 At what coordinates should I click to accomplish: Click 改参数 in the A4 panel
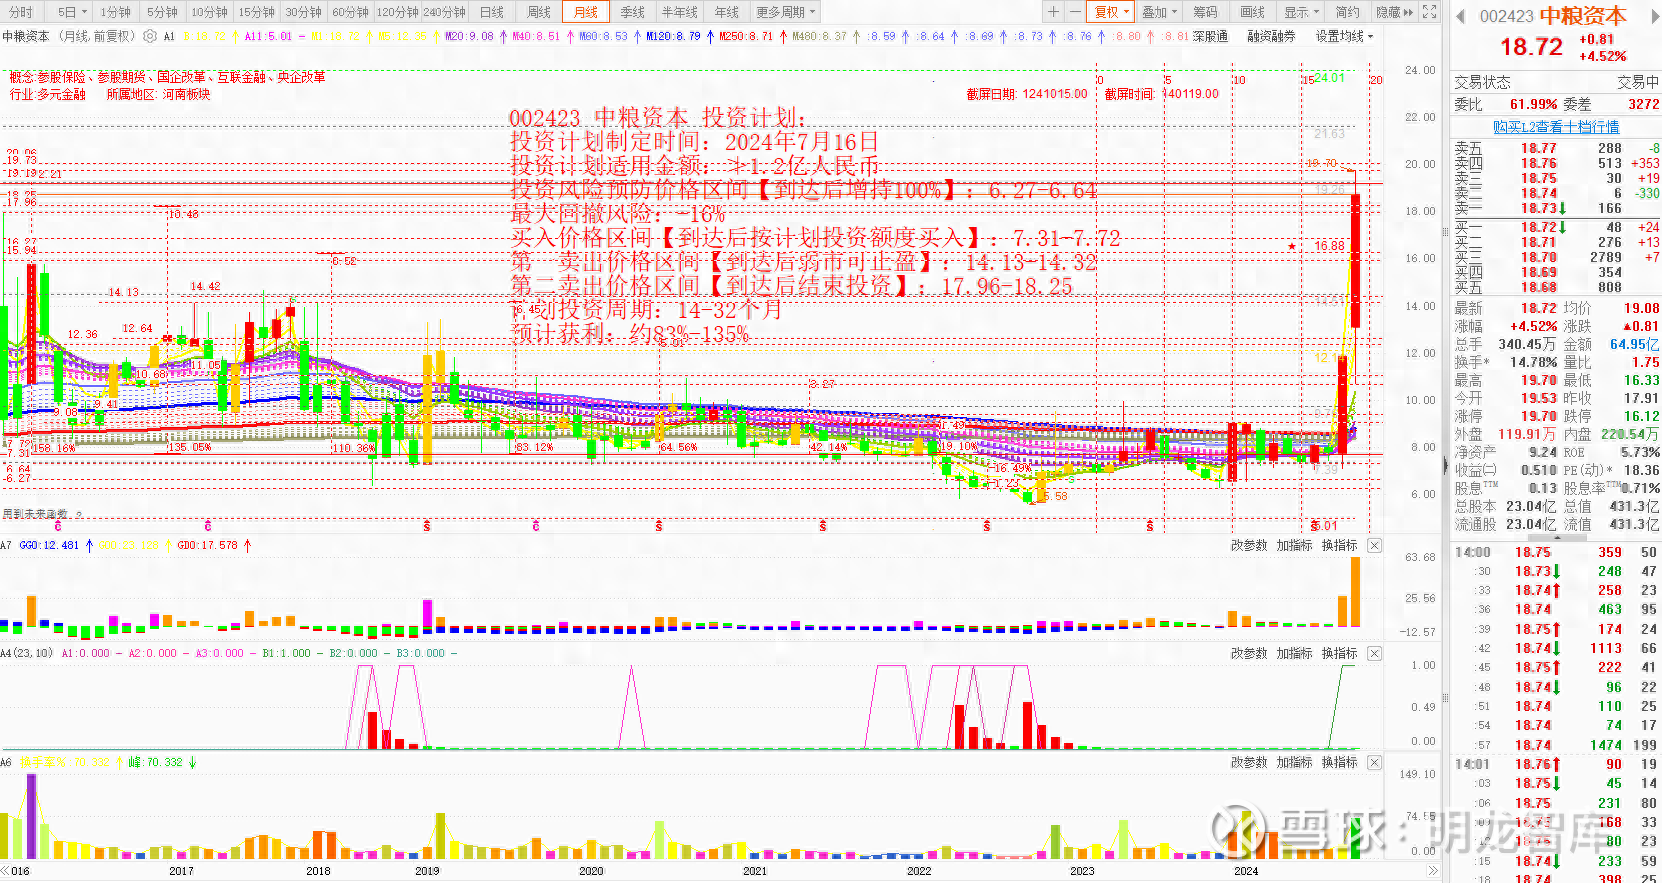pos(1249,653)
